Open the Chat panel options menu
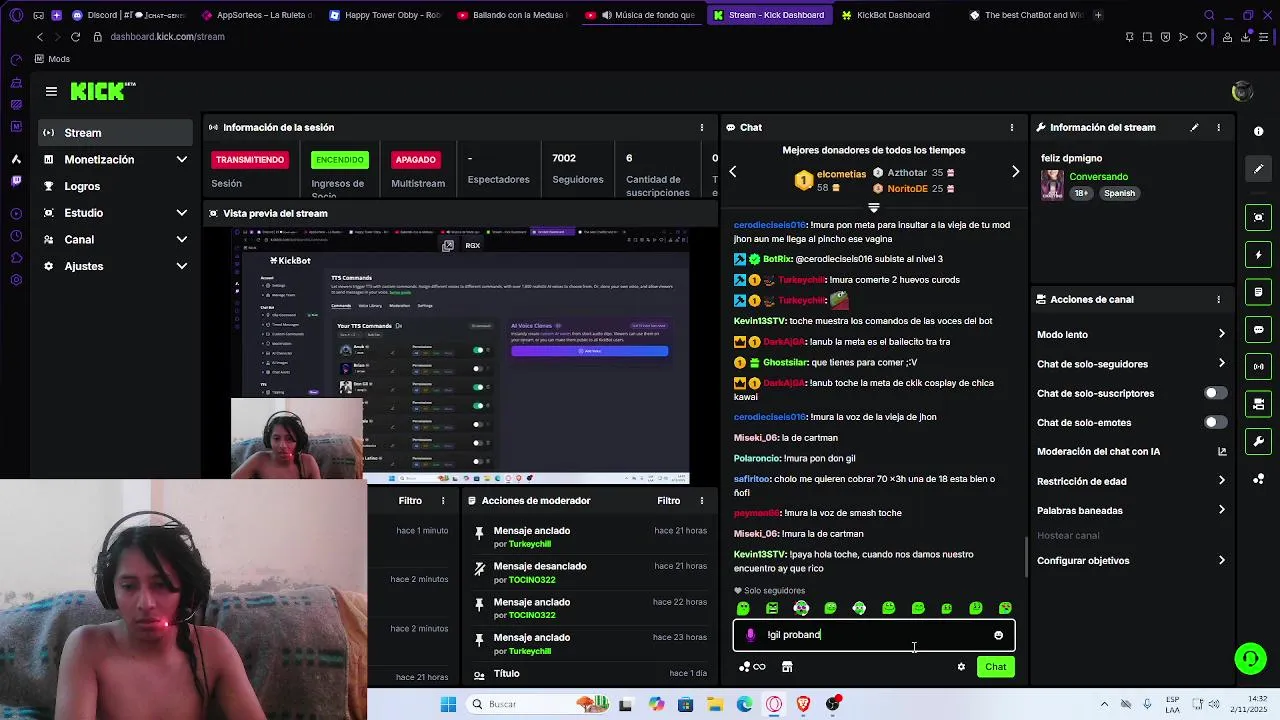1280x720 pixels. pos(1012,127)
